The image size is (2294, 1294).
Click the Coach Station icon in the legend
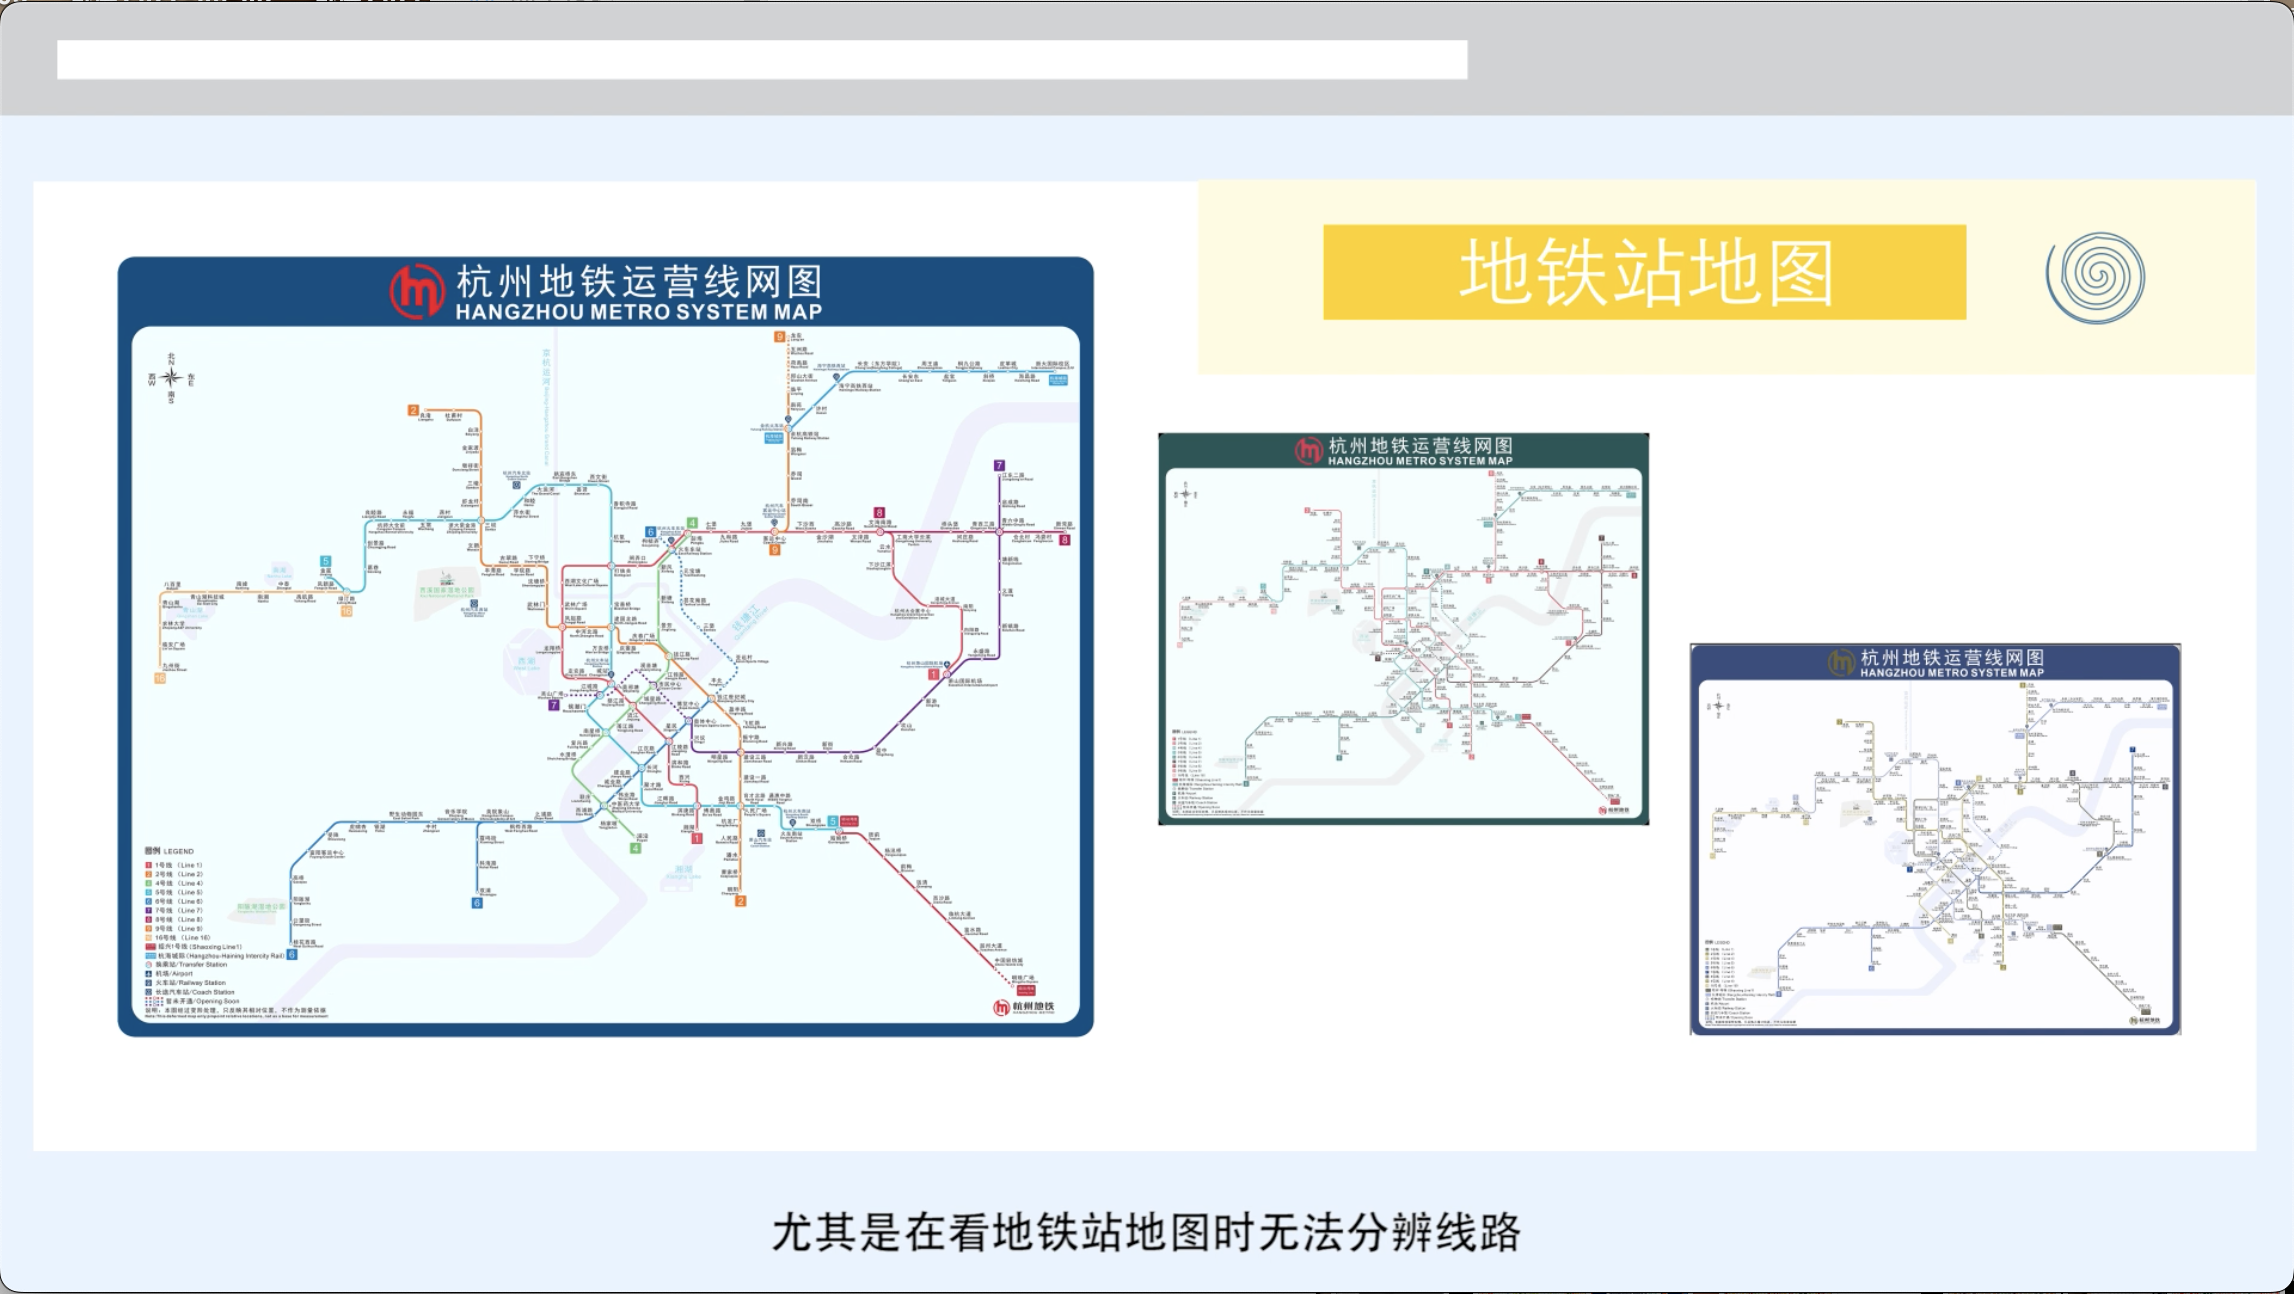coord(149,992)
